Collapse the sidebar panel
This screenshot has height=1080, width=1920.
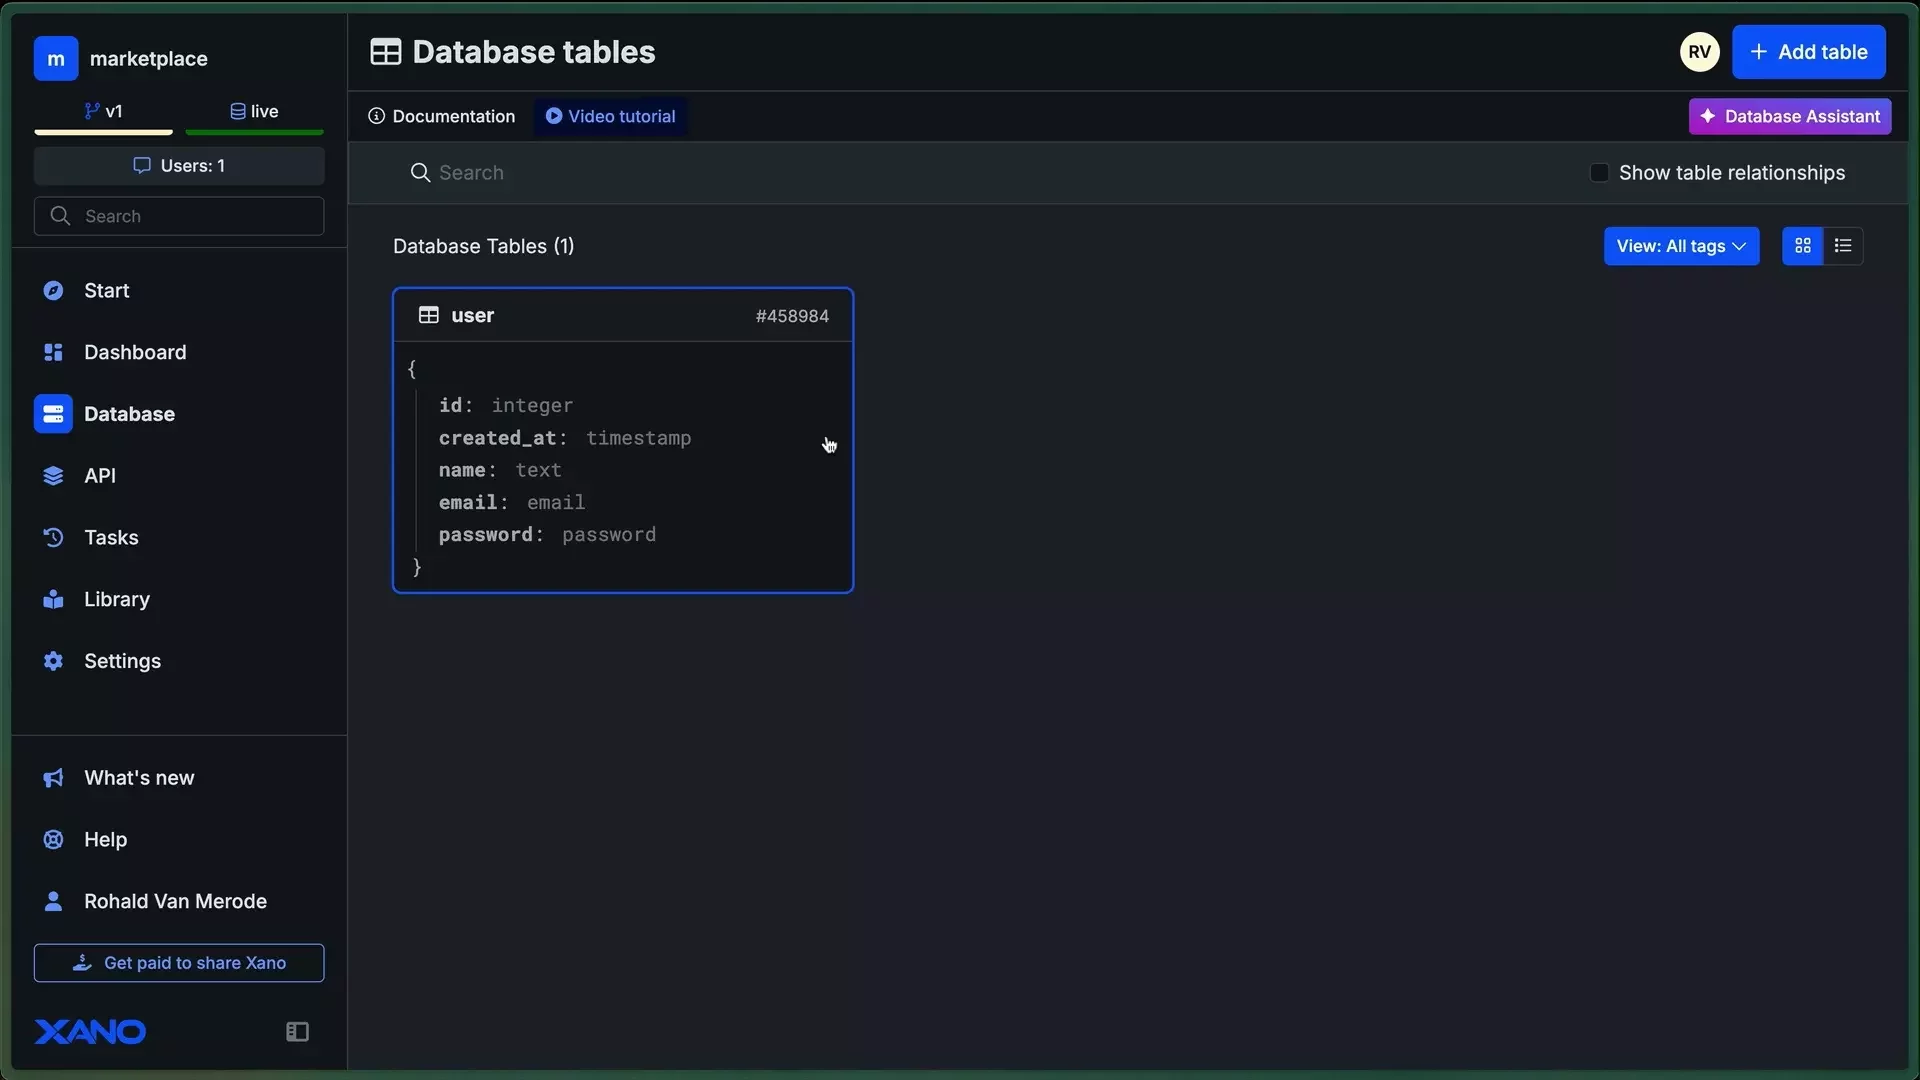click(296, 1031)
